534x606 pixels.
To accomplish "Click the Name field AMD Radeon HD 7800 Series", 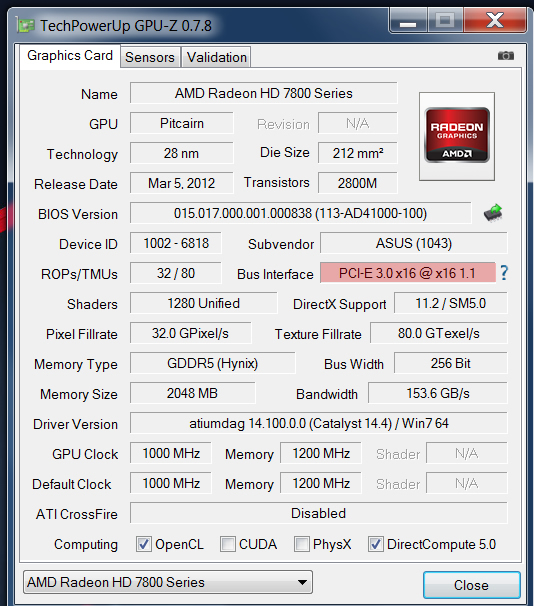I will pyautogui.click(x=264, y=93).
